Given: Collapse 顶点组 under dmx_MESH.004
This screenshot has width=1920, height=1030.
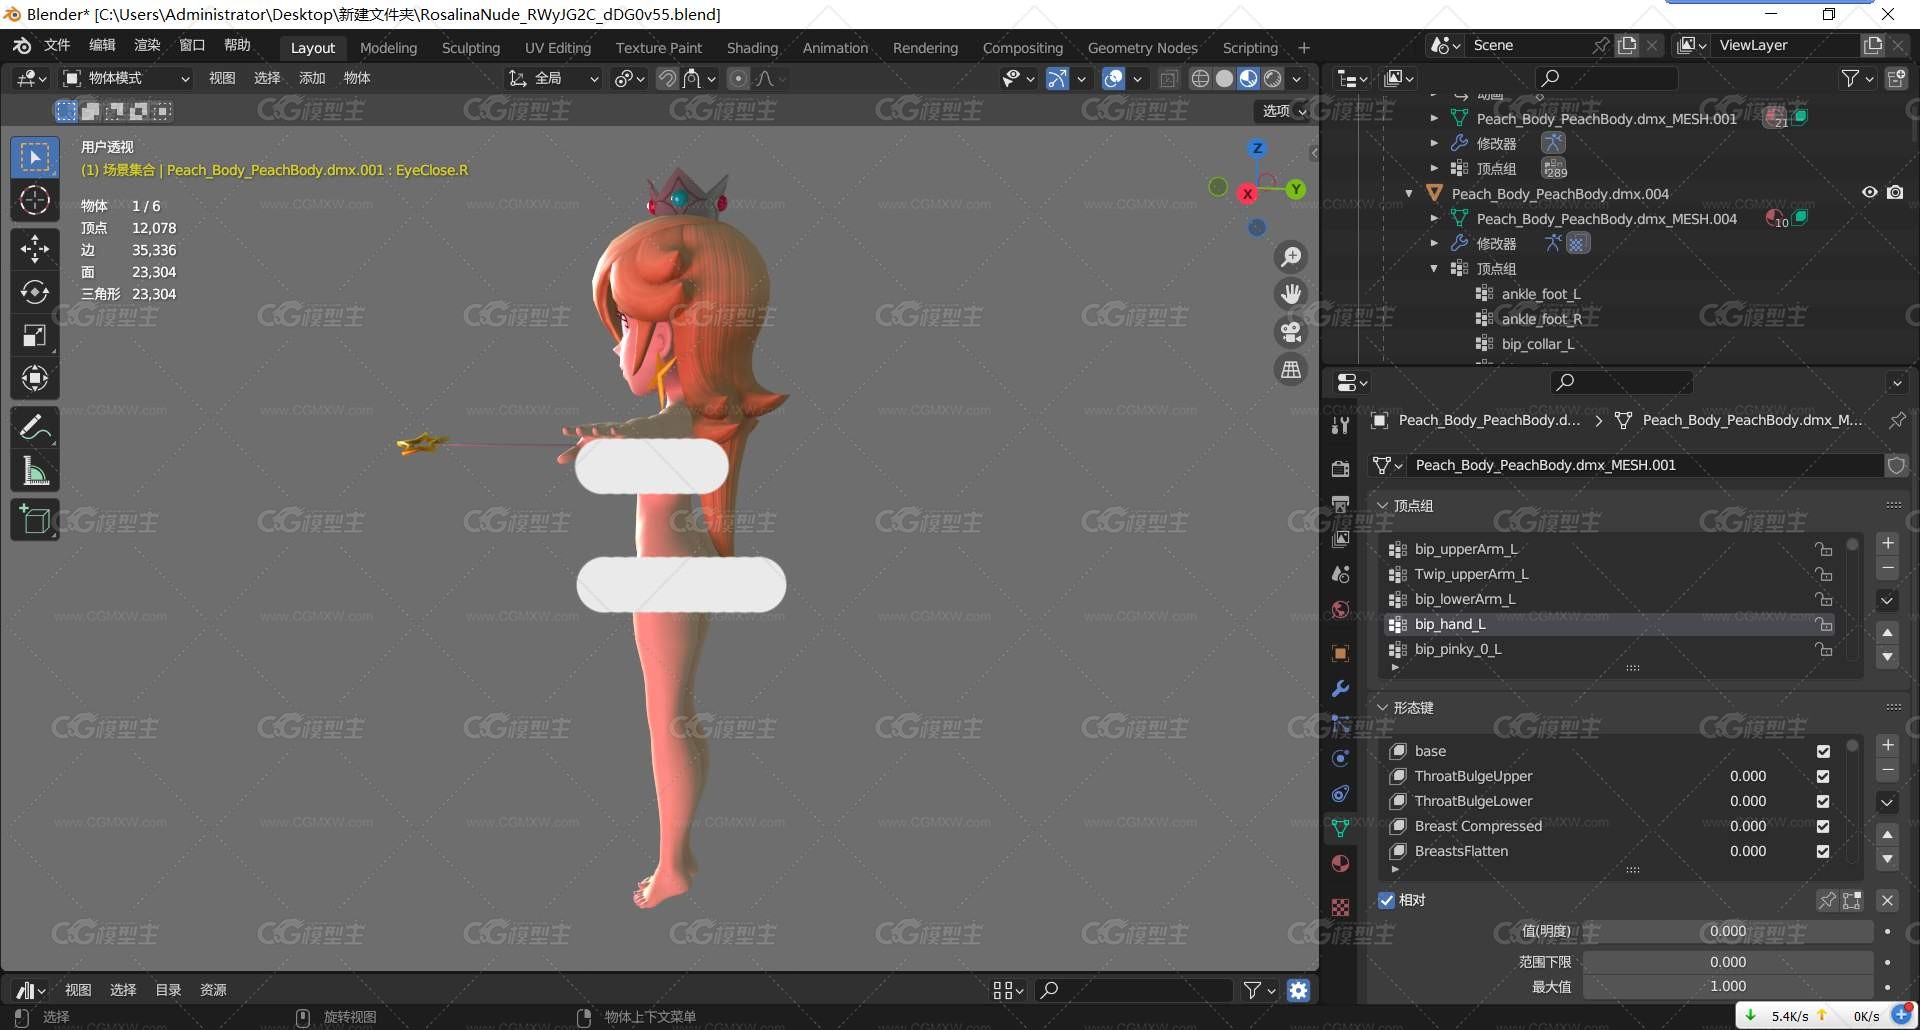Looking at the screenshot, I should point(1434,269).
